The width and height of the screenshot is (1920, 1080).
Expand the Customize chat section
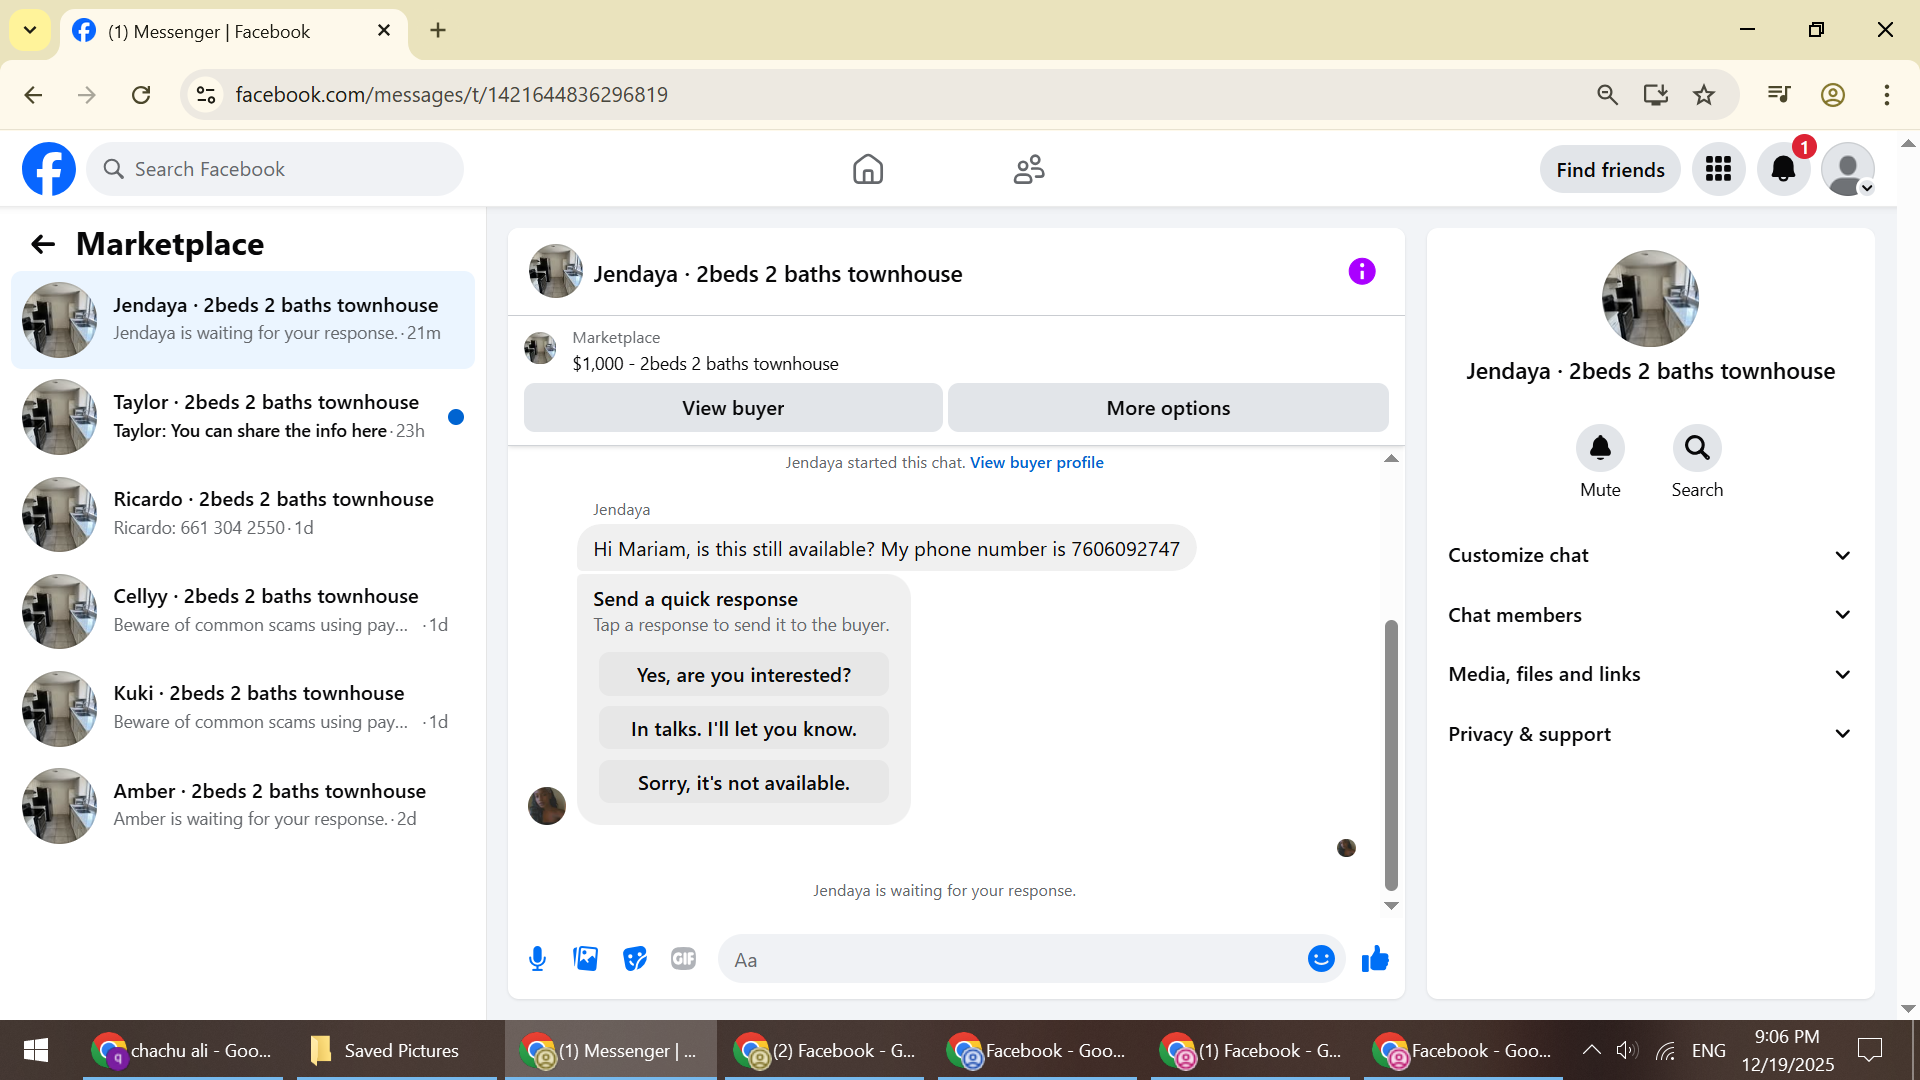click(x=1649, y=555)
